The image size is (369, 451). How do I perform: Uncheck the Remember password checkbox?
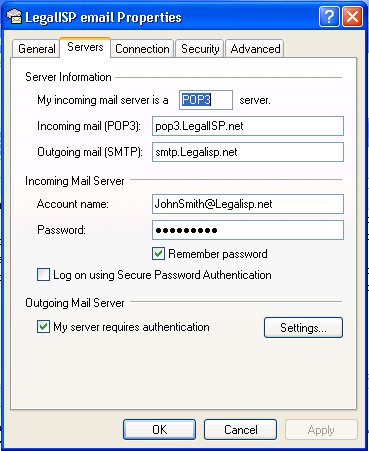tap(158, 254)
